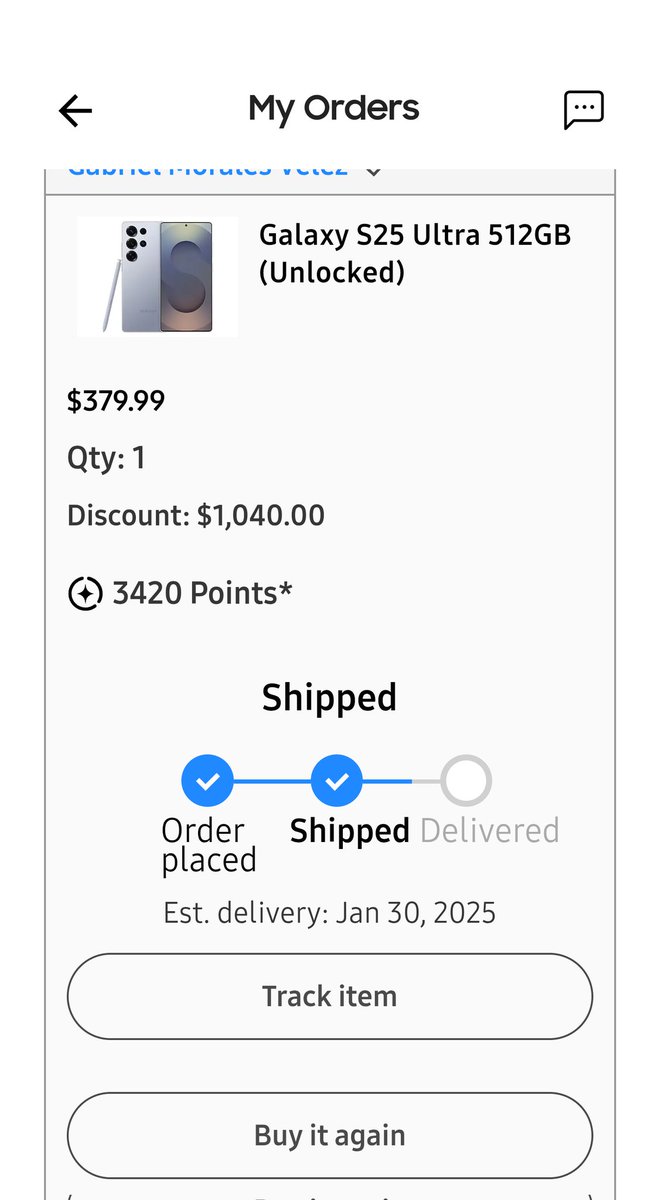Tap the Track item button
Image resolution: width=668 pixels, height=1200 pixels.
(x=330, y=997)
